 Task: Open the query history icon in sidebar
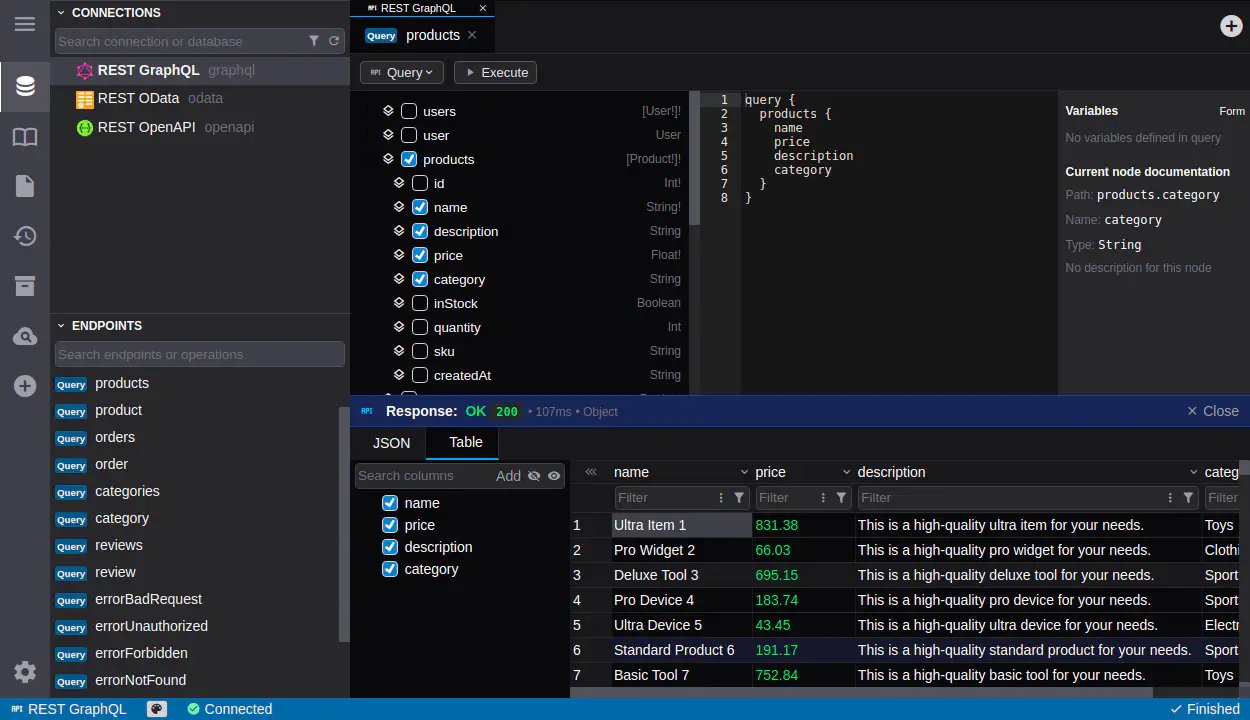(x=25, y=237)
